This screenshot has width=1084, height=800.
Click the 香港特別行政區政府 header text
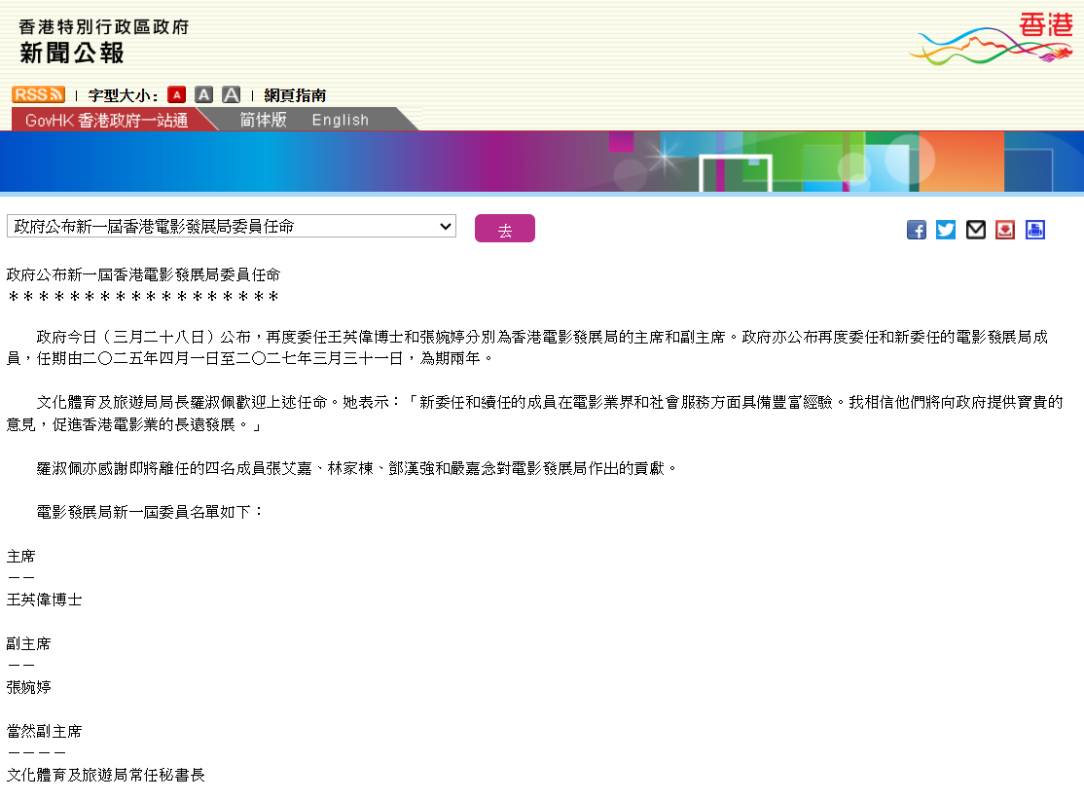(103, 26)
